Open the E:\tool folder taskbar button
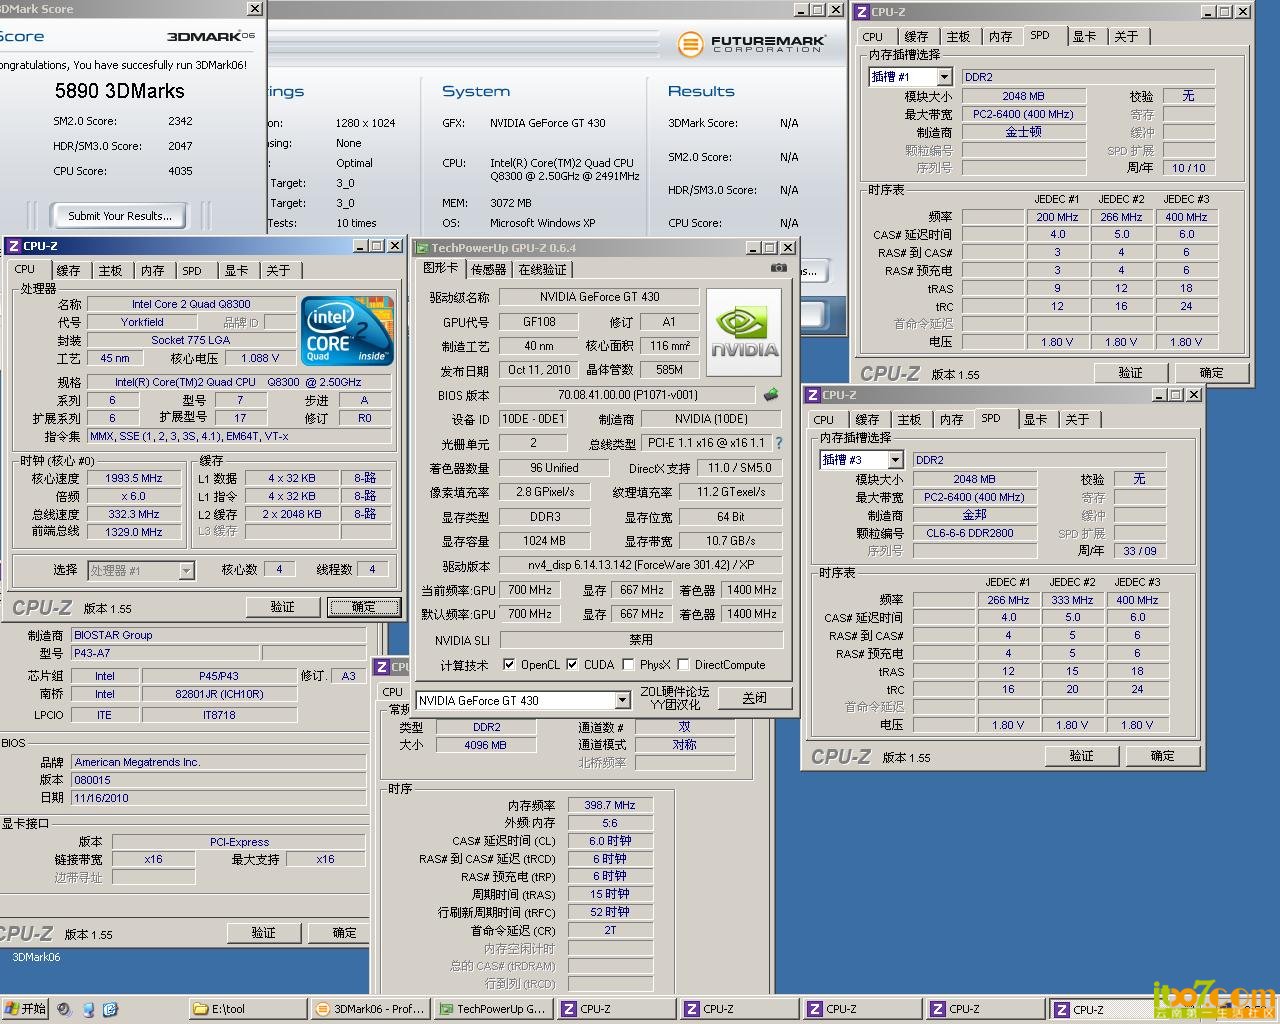 click(248, 1009)
